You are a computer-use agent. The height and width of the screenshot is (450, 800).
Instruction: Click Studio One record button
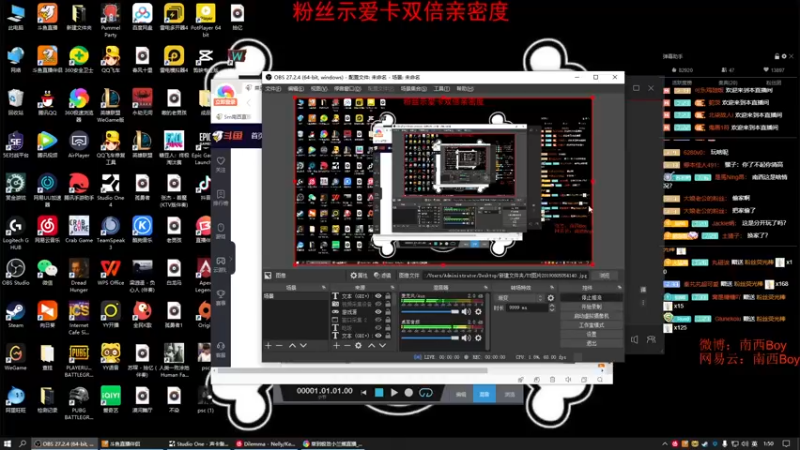point(409,392)
